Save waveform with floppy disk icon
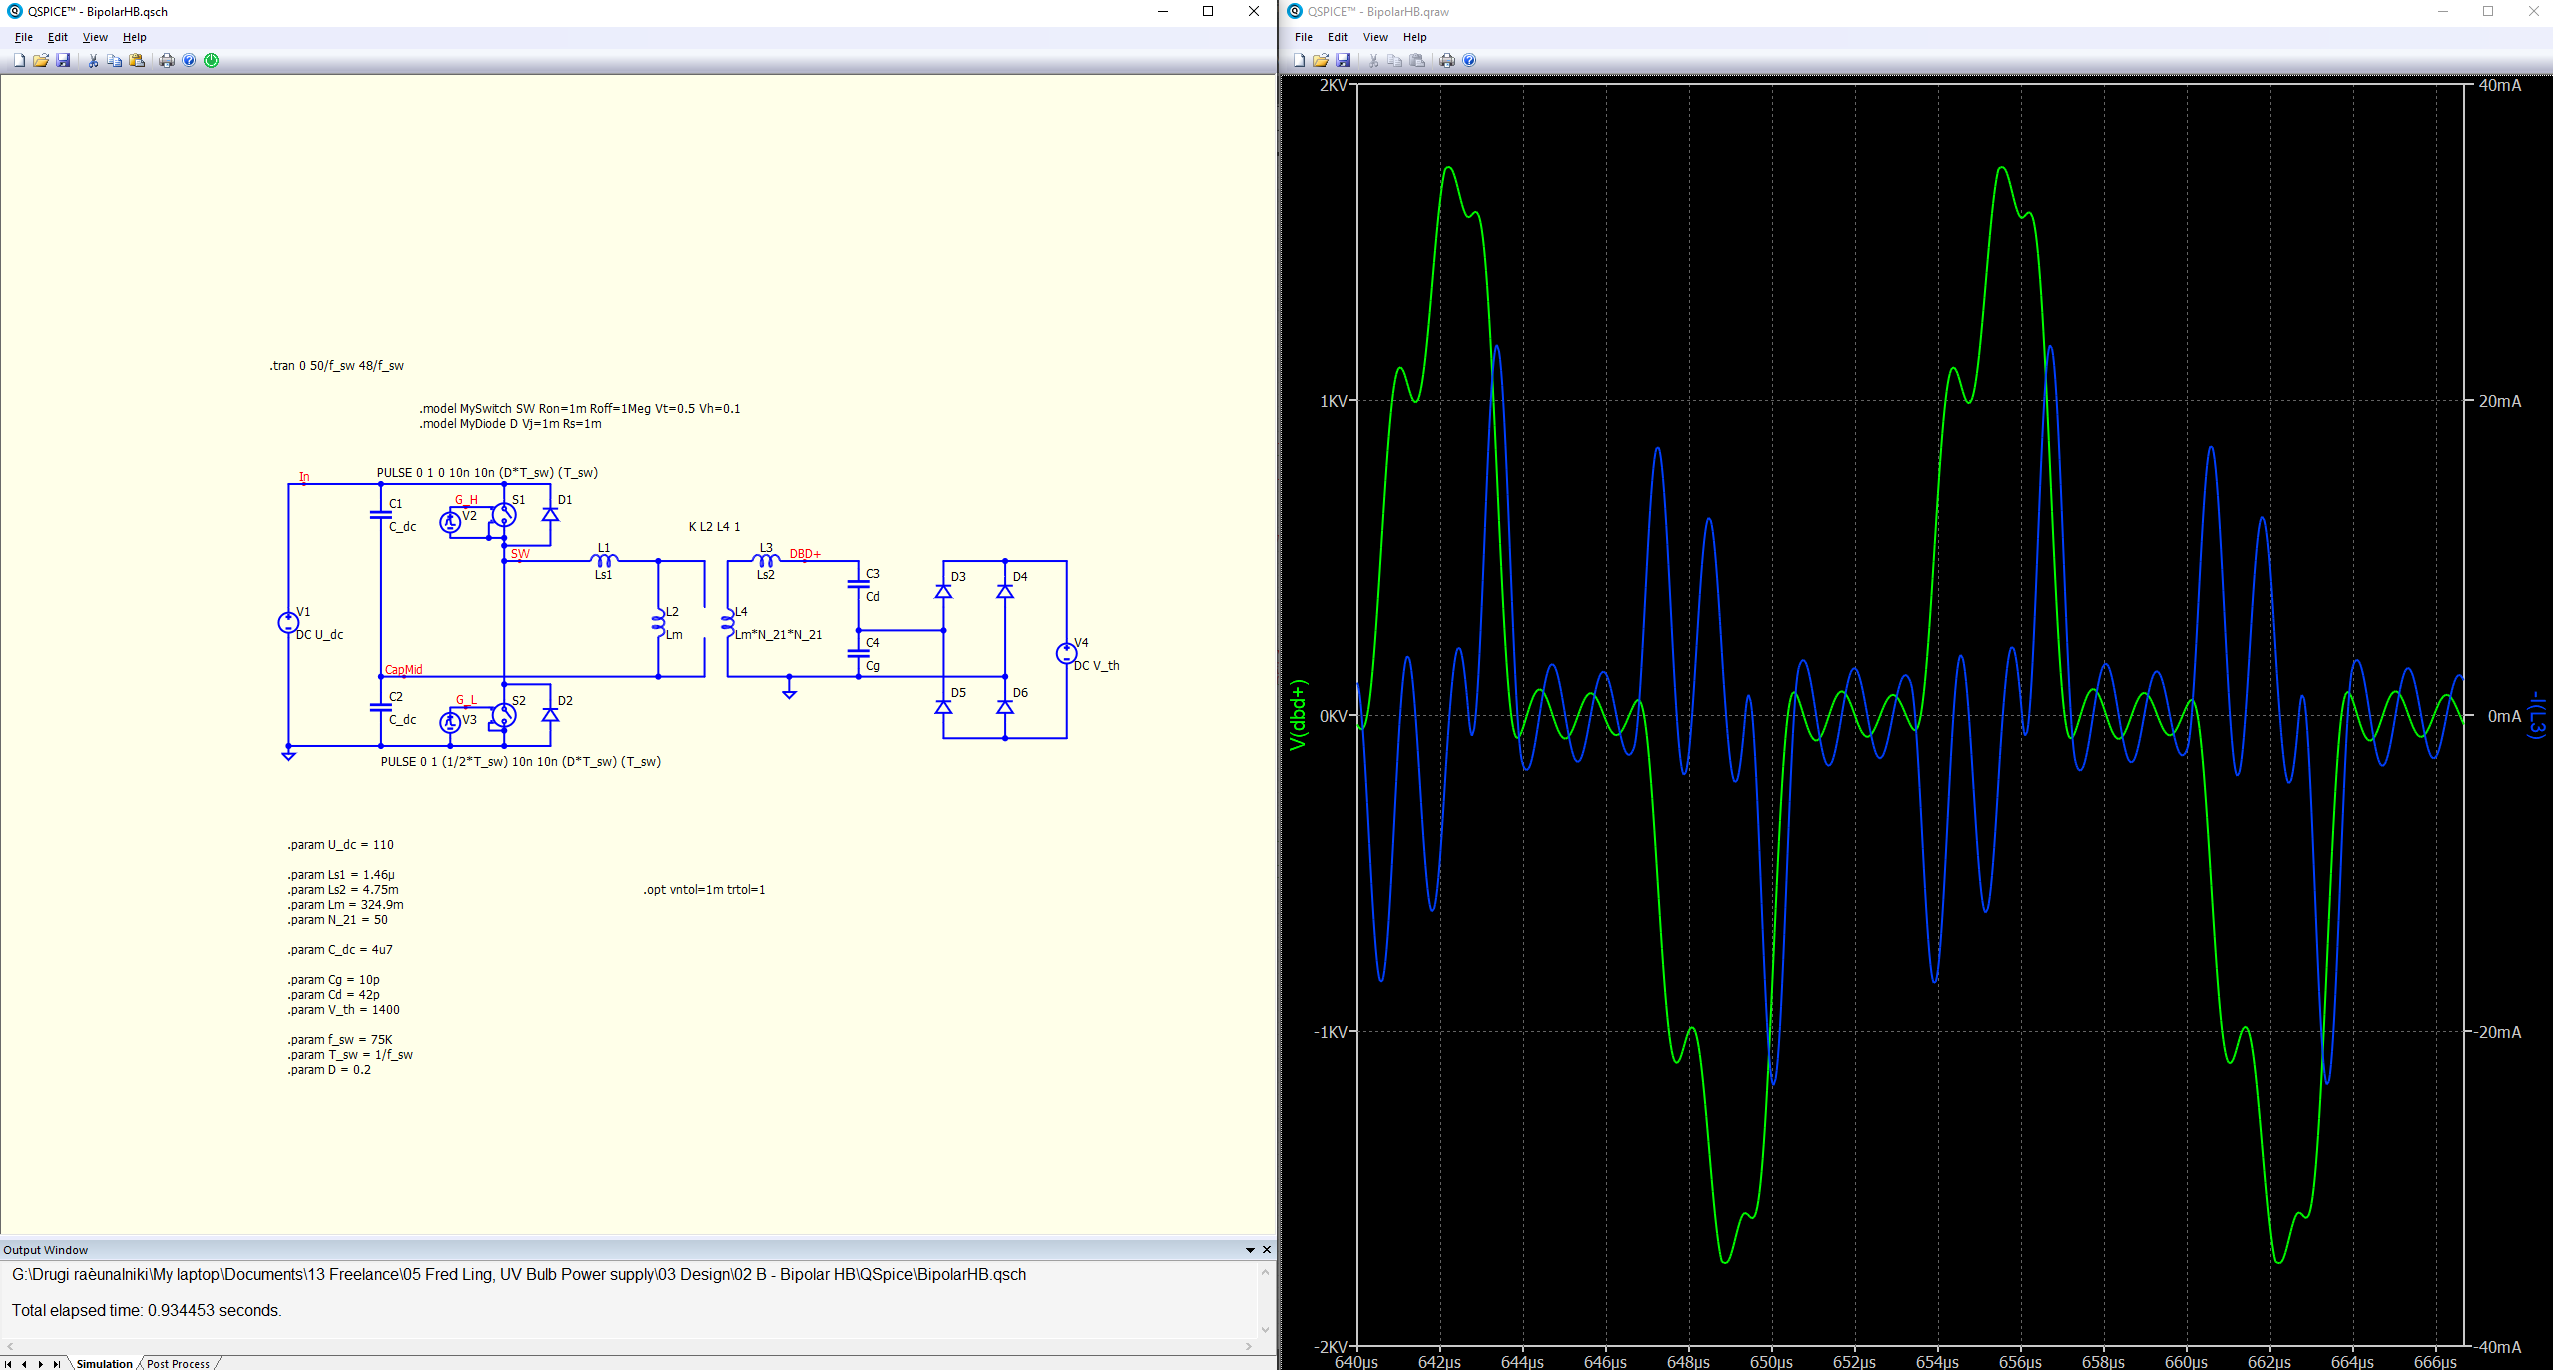Image resolution: width=2553 pixels, height=1370 pixels. coord(1343,61)
